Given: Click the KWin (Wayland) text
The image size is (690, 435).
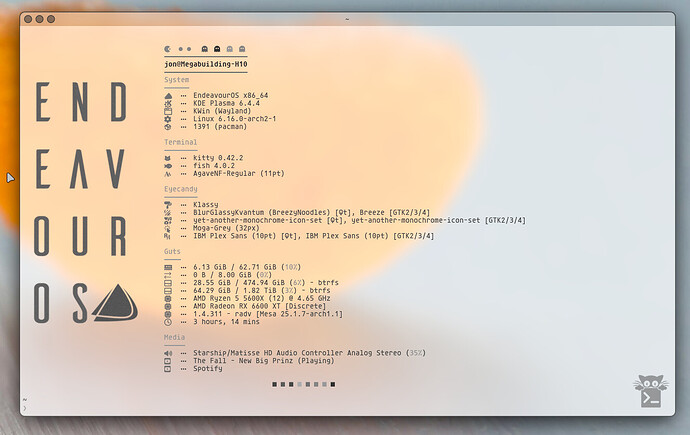Looking at the screenshot, I should (x=222, y=111).
